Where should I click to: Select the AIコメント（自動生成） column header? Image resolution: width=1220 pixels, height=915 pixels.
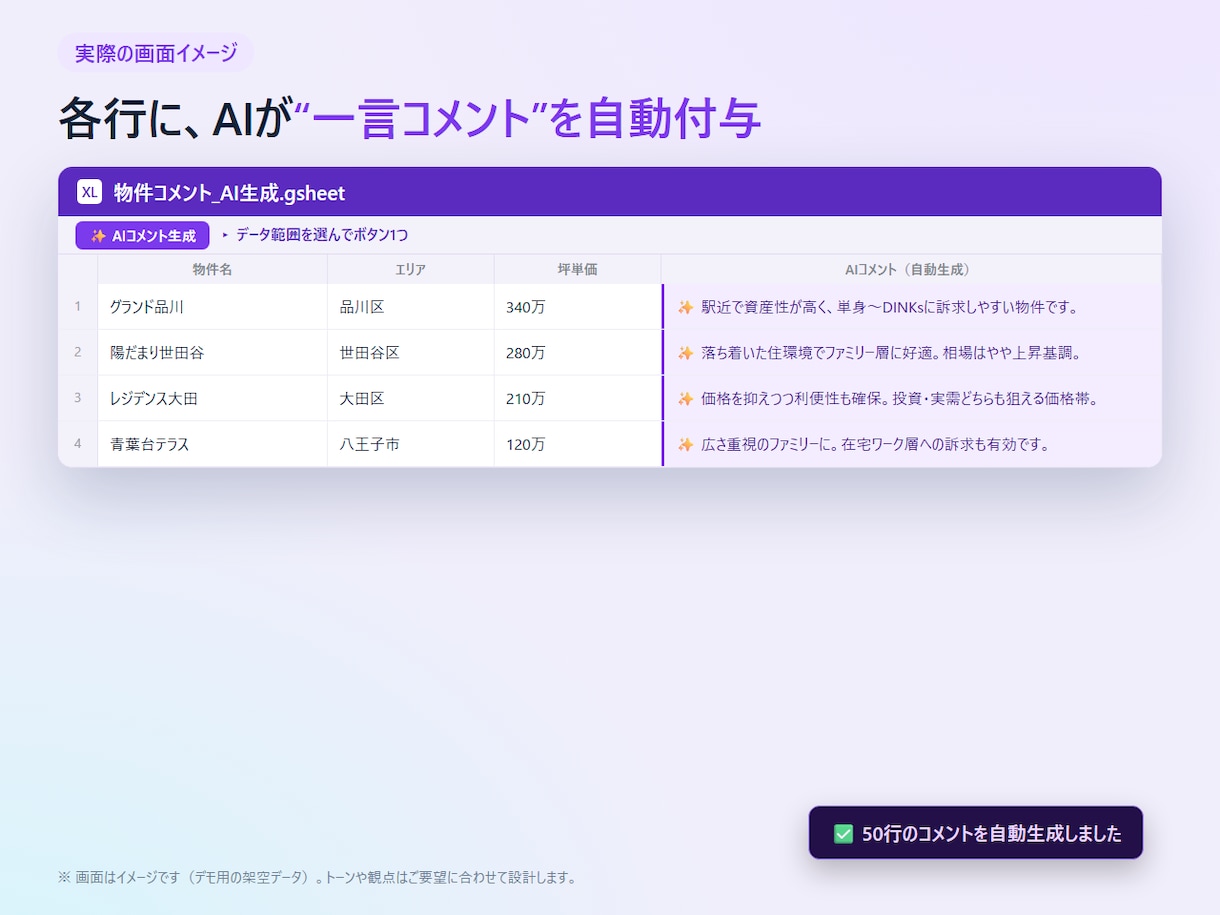[911, 269]
